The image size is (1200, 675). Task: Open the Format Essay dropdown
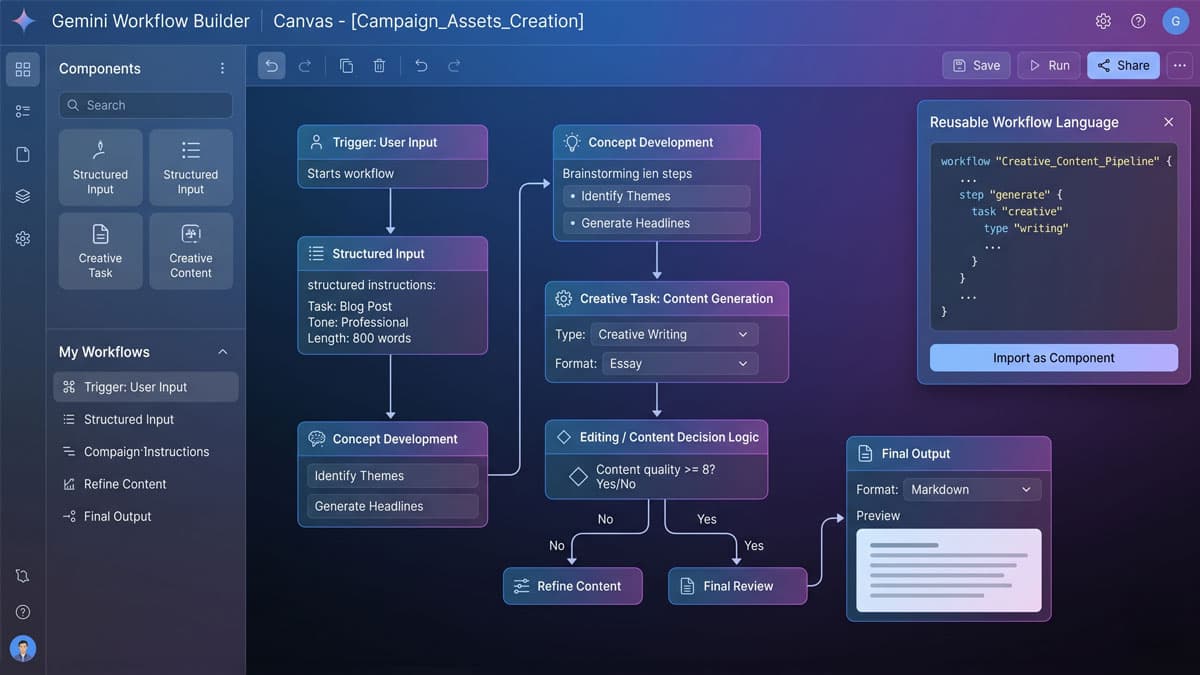point(680,363)
